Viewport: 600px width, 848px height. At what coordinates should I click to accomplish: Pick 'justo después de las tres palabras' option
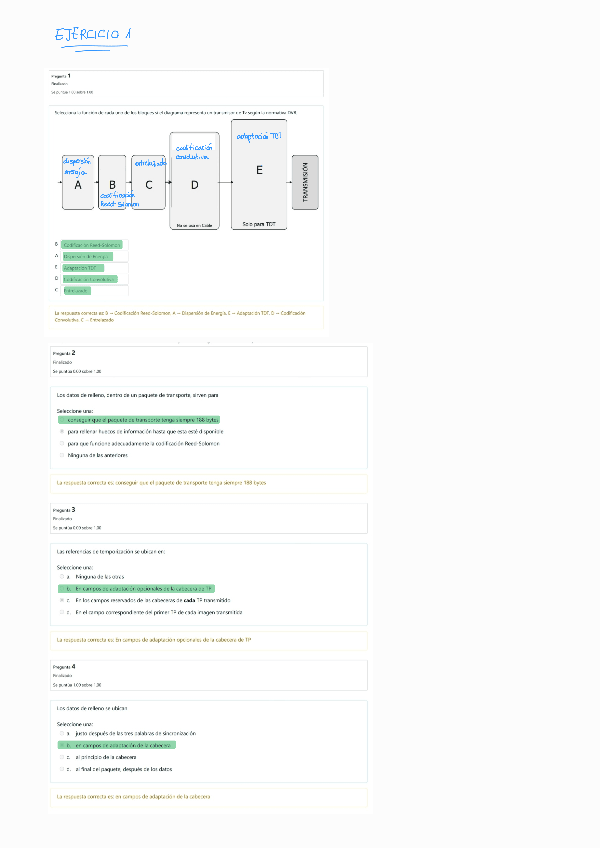tap(61, 733)
